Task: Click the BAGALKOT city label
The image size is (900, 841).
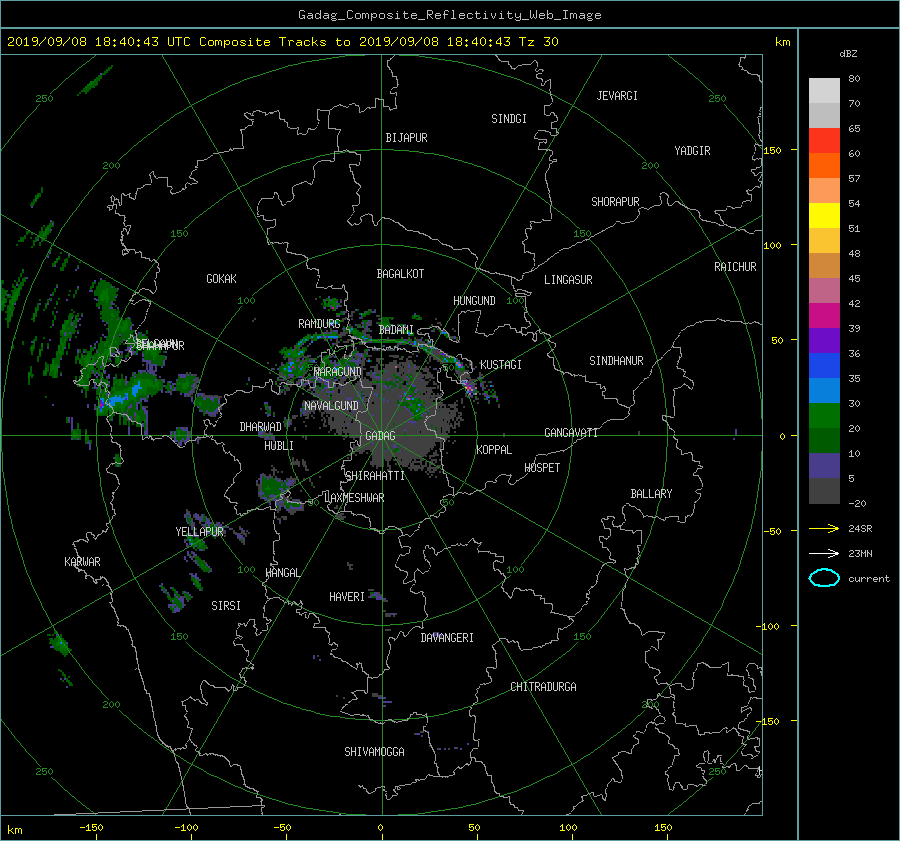Action: (x=400, y=274)
